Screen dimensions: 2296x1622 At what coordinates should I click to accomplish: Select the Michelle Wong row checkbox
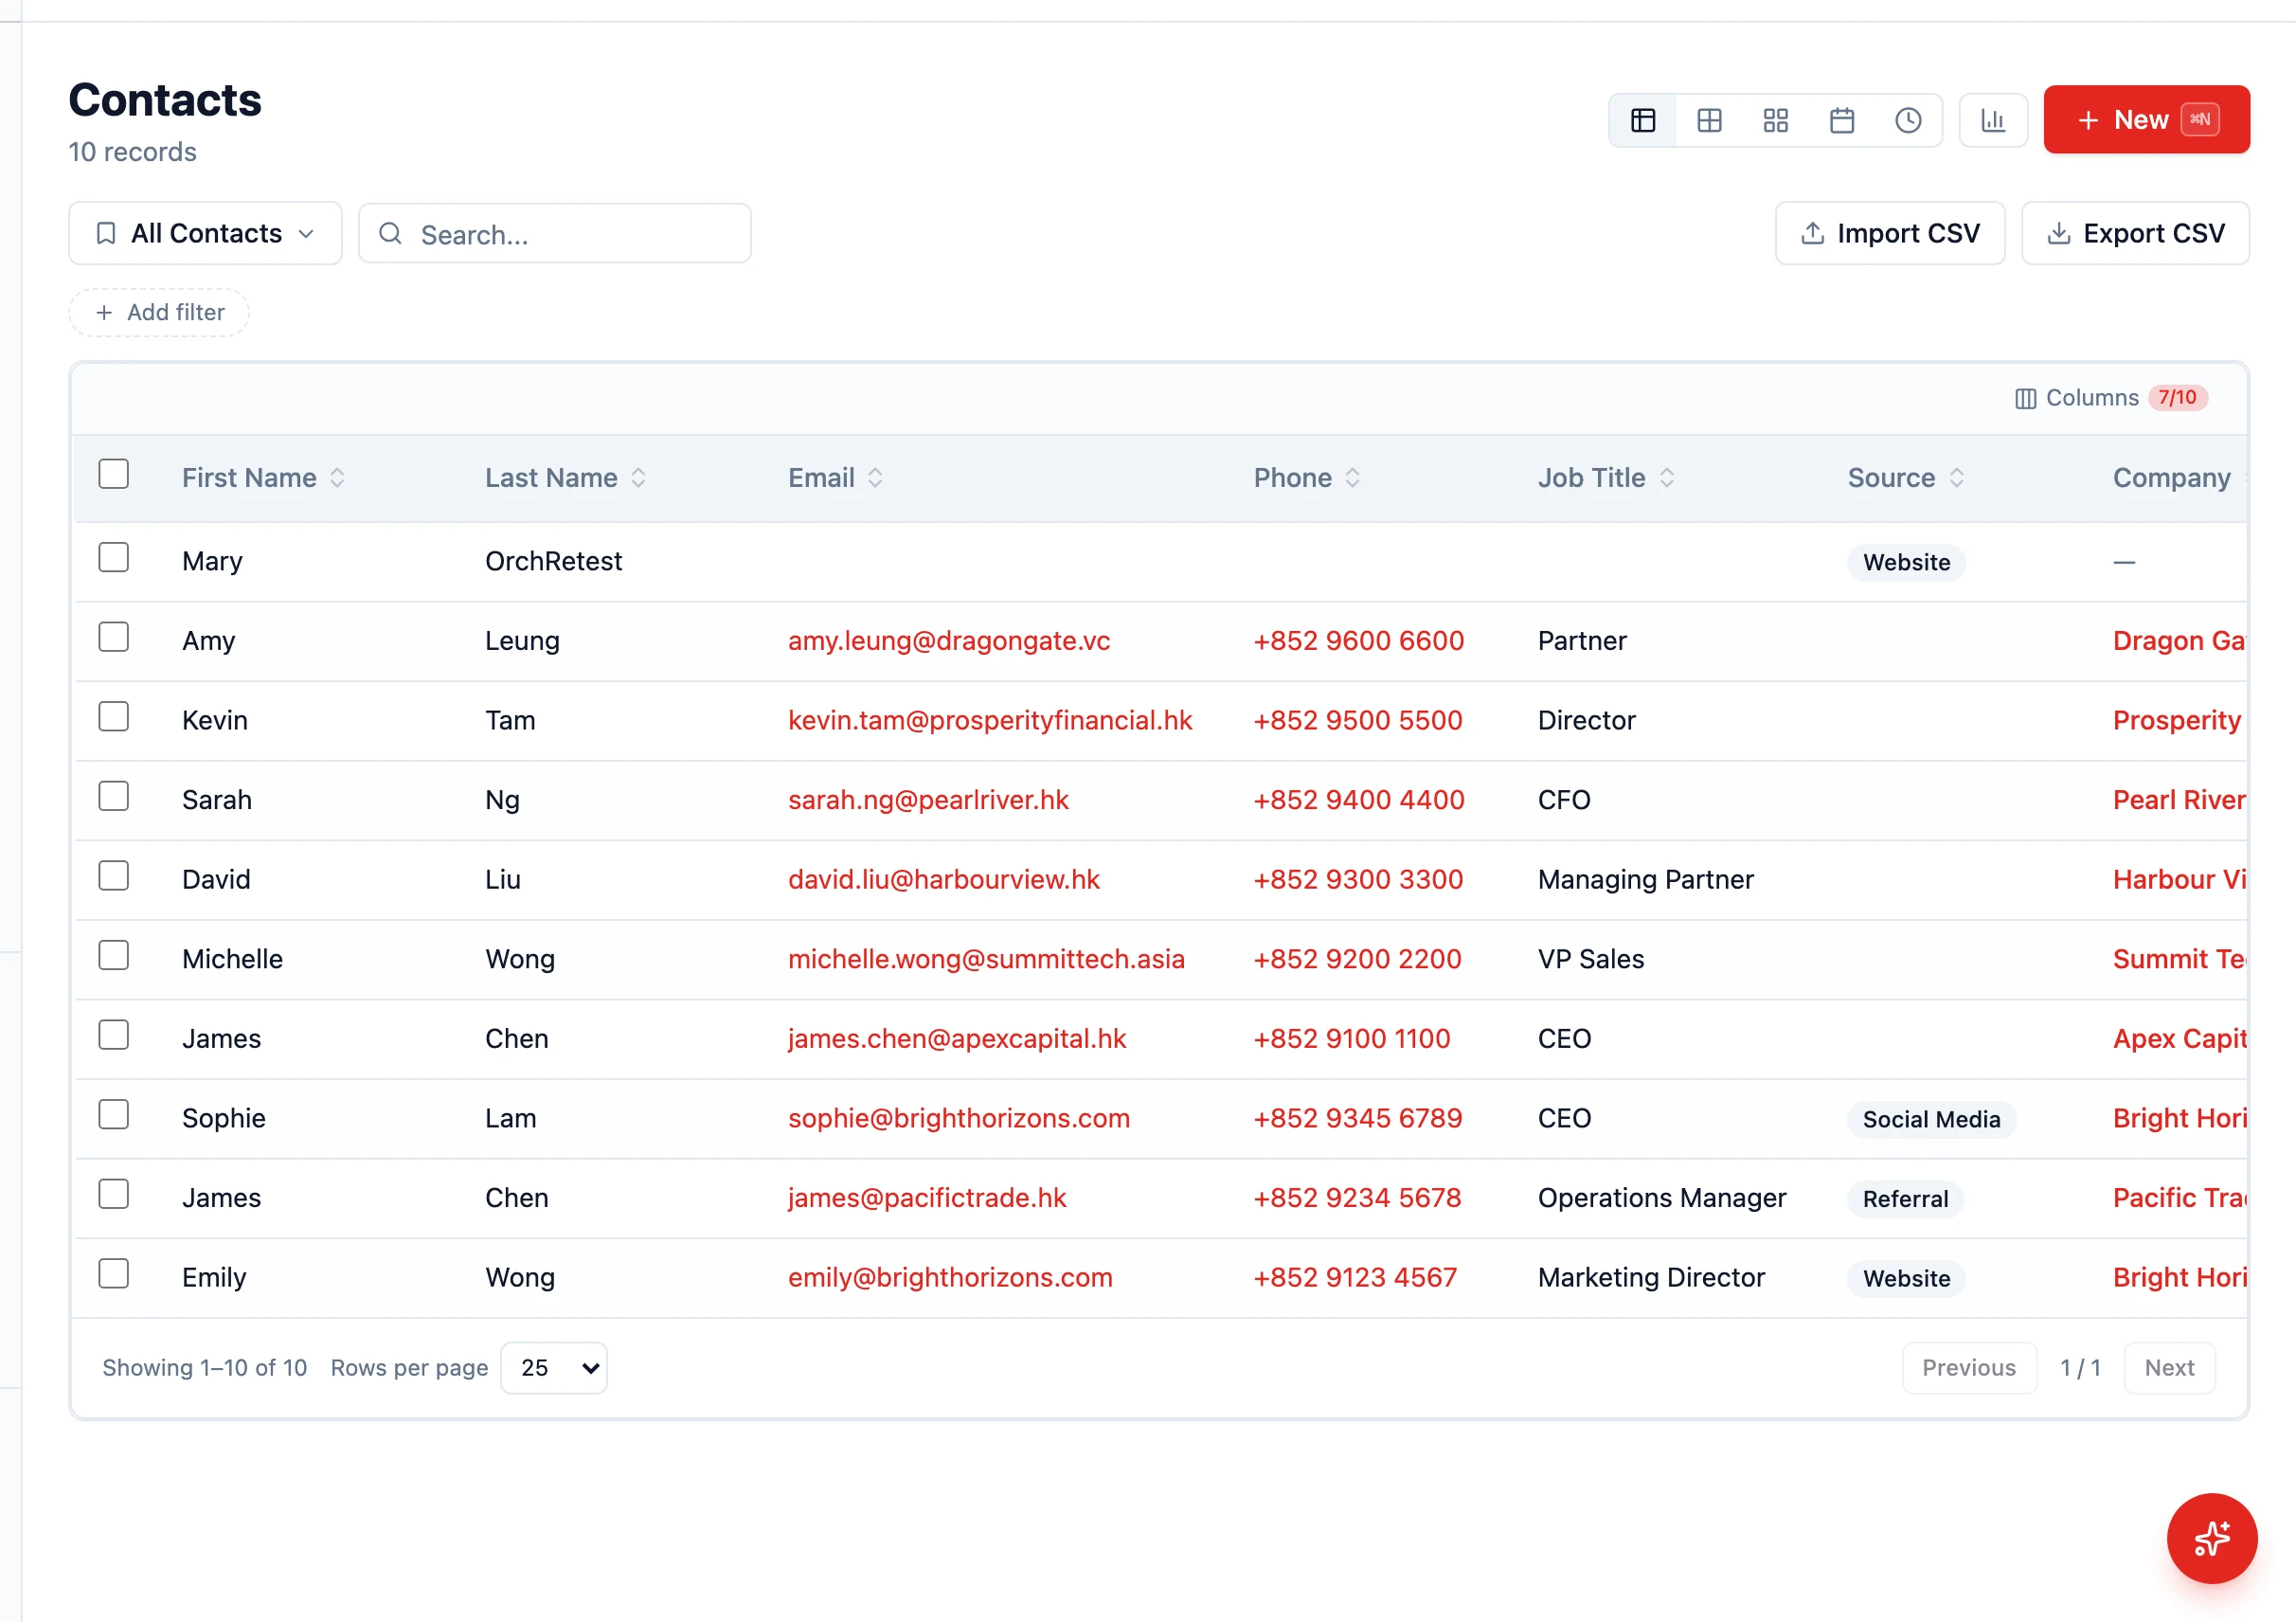[x=114, y=955]
